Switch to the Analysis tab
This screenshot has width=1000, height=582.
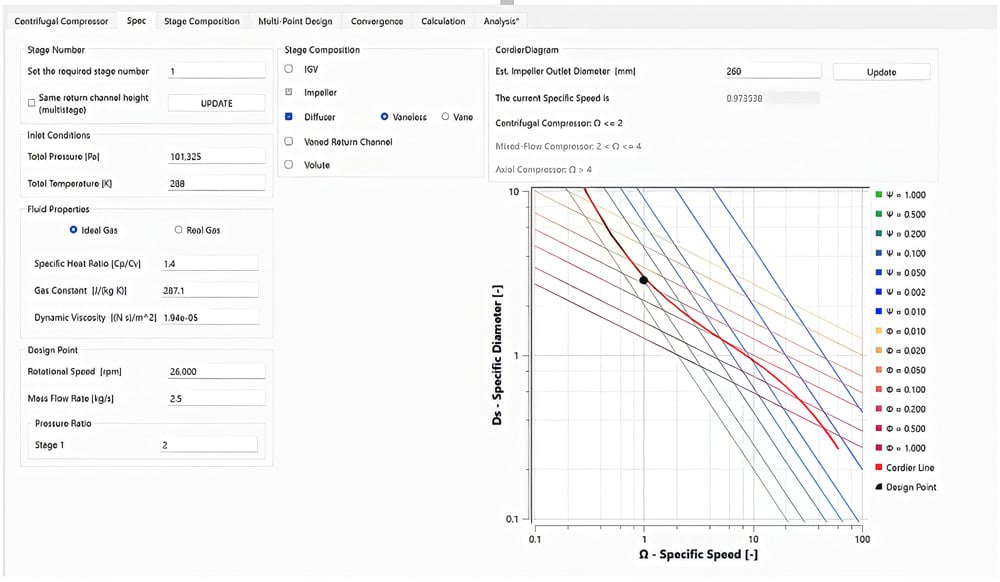click(x=501, y=21)
